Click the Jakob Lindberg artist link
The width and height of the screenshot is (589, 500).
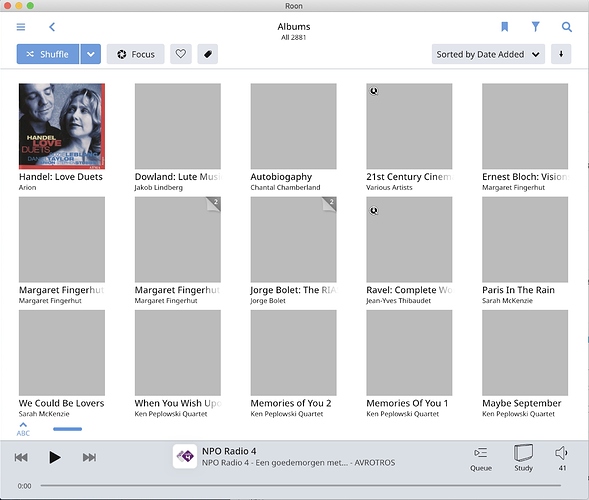pyautogui.click(x=159, y=187)
